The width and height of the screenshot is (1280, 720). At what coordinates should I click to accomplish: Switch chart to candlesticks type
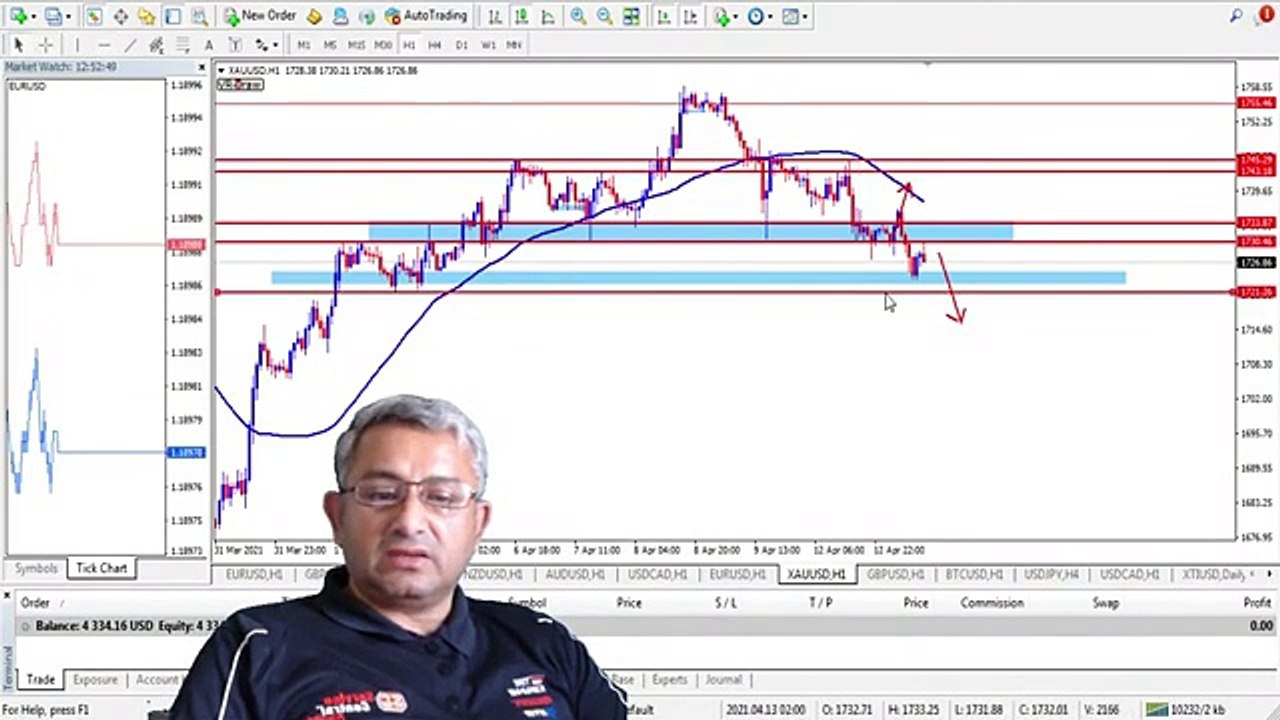[x=521, y=16]
